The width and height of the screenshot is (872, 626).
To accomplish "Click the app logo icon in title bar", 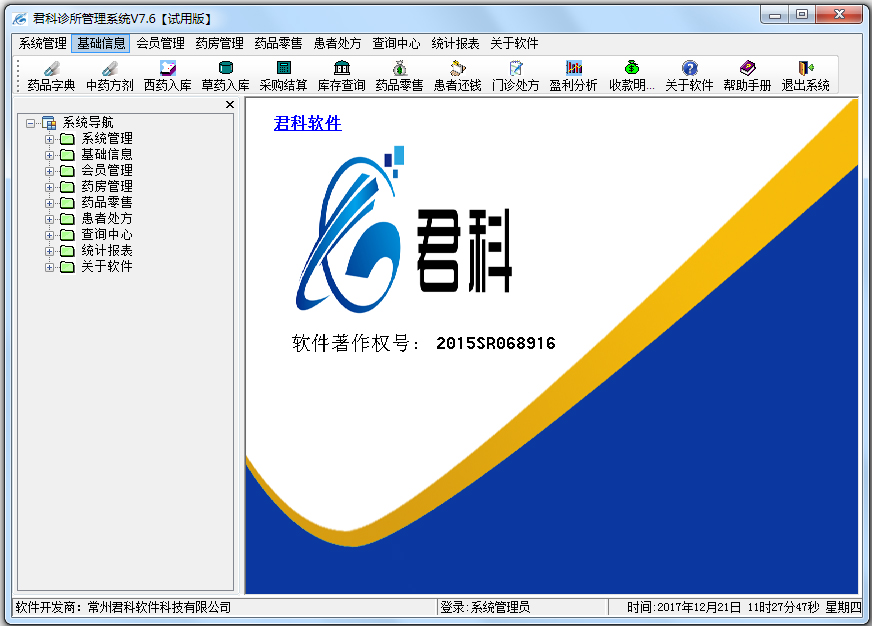I will [19, 19].
